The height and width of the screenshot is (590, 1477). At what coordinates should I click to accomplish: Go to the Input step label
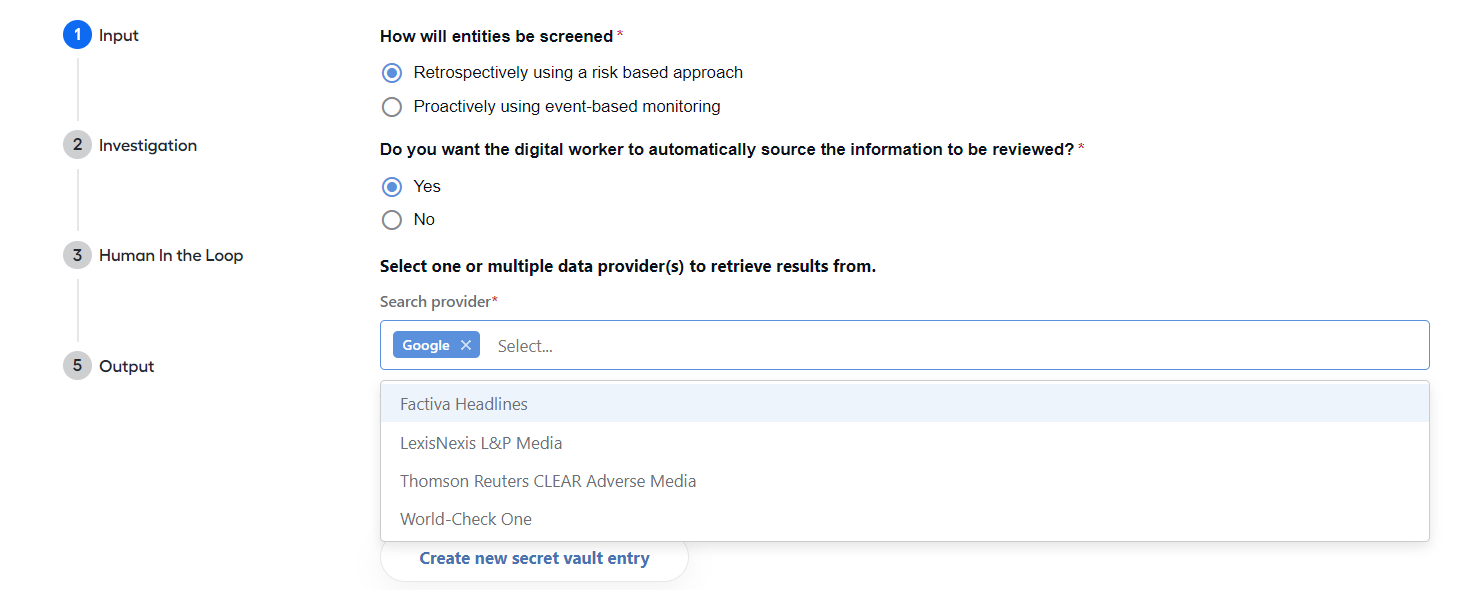(119, 35)
